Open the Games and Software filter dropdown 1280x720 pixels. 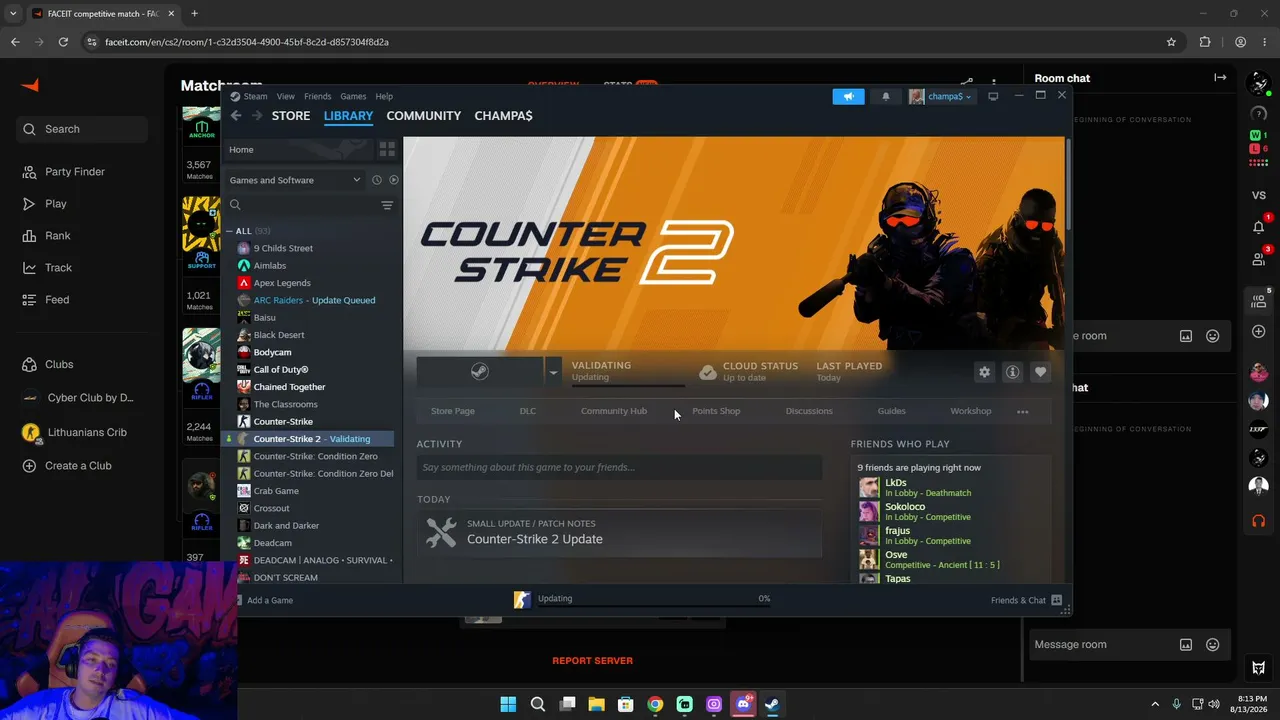[x=295, y=180]
